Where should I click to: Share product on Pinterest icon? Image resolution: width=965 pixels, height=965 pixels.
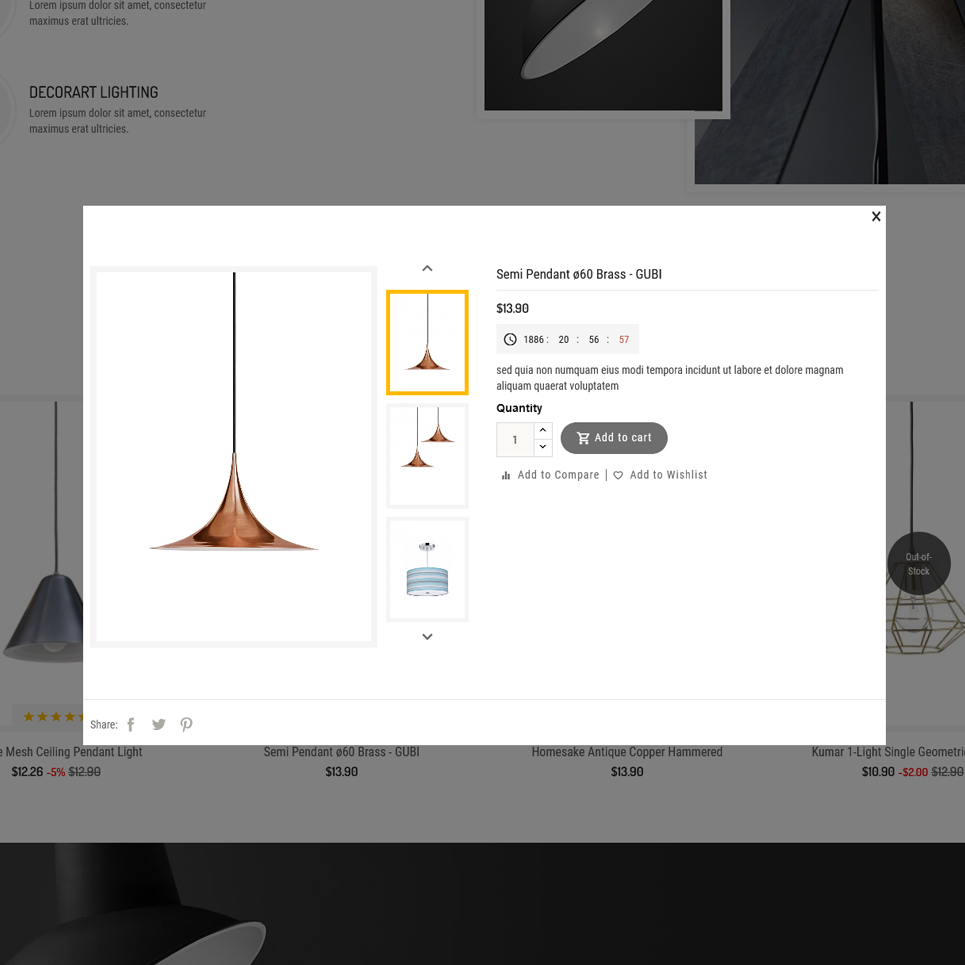186,724
